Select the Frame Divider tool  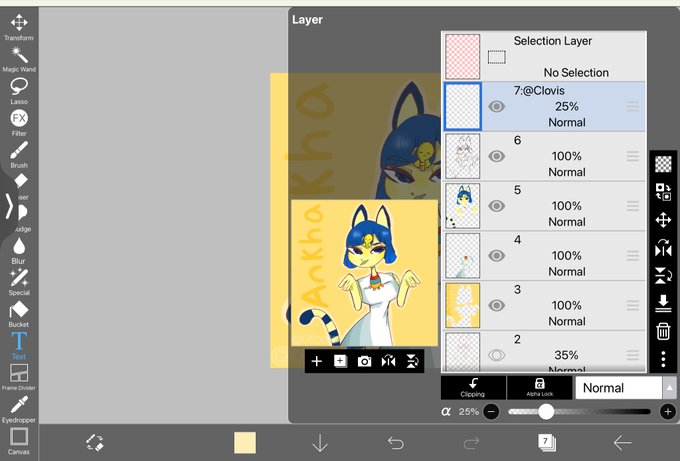click(x=19, y=377)
